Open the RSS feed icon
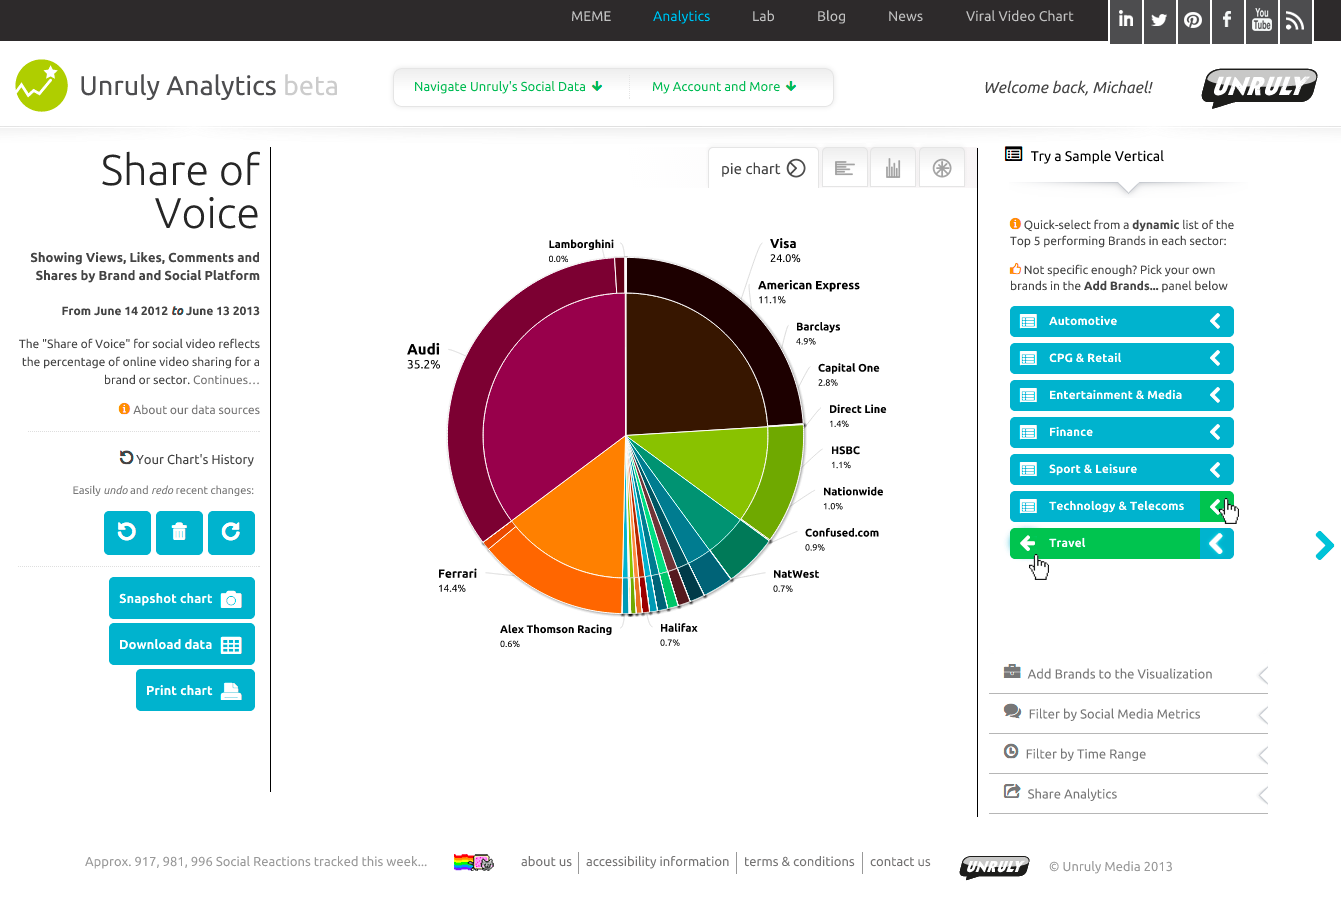1341x899 pixels. coord(1295,20)
